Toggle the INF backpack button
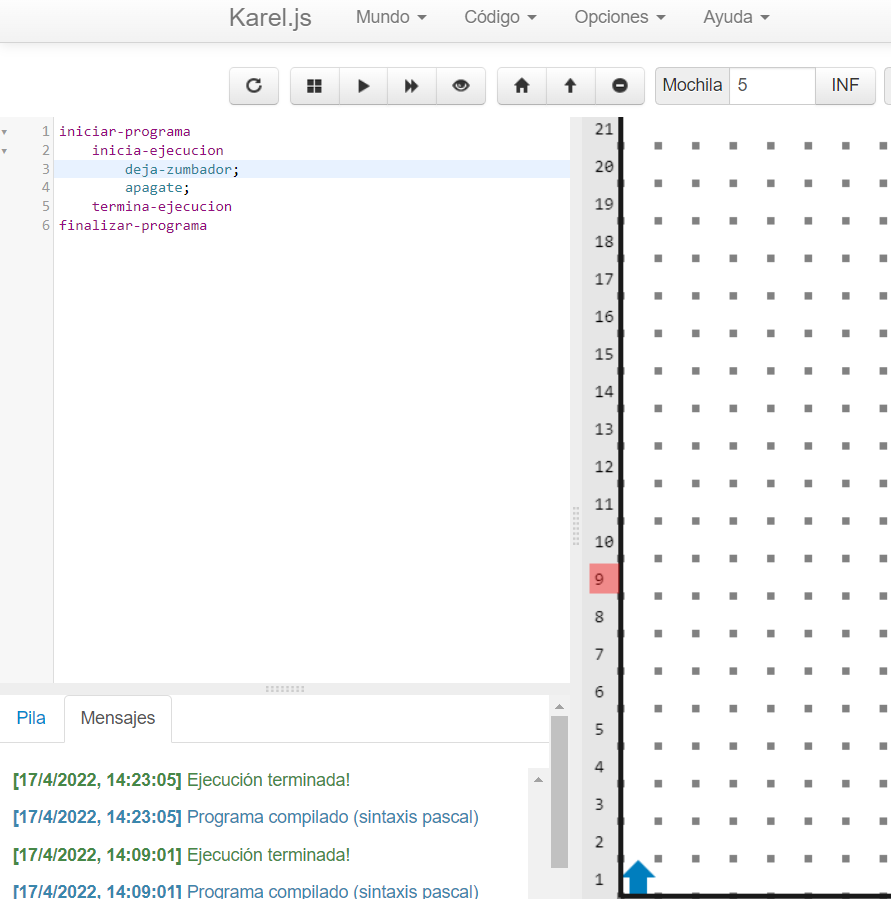Image resolution: width=891 pixels, height=899 pixels. [x=845, y=86]
